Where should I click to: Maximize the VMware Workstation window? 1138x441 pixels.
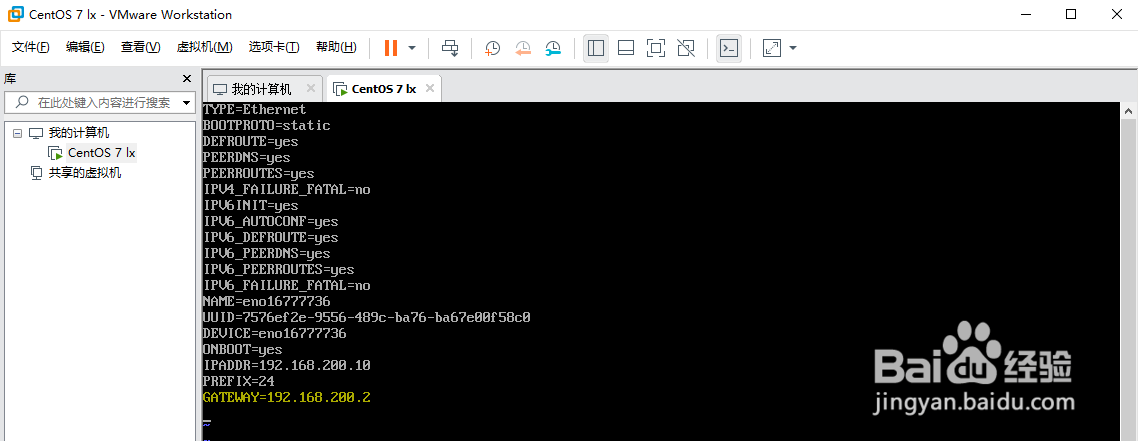(x=1071, y=15)
